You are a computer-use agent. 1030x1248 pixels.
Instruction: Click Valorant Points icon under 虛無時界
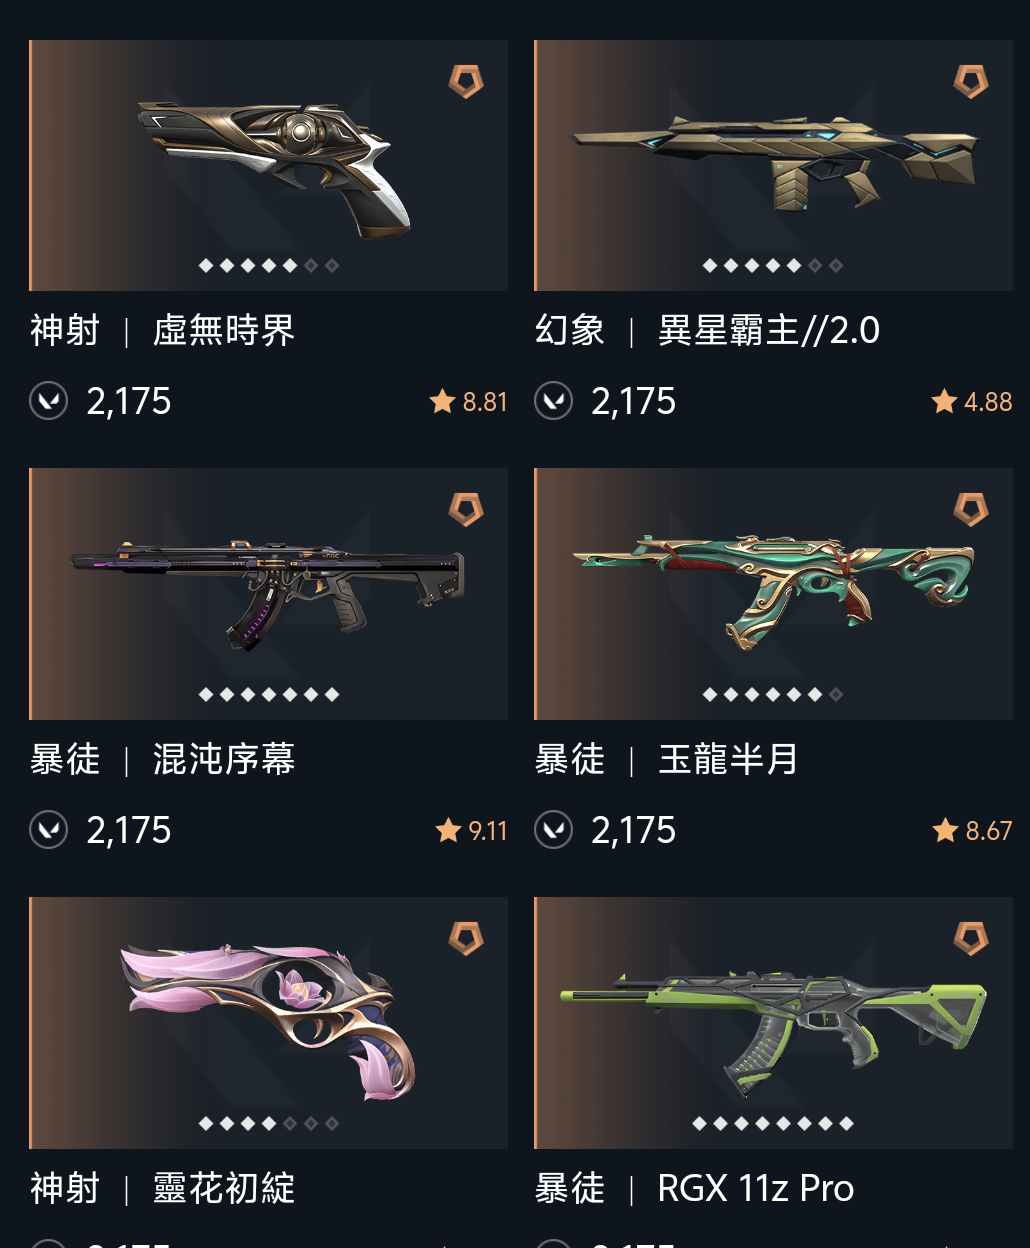click(x=49, y=401)
